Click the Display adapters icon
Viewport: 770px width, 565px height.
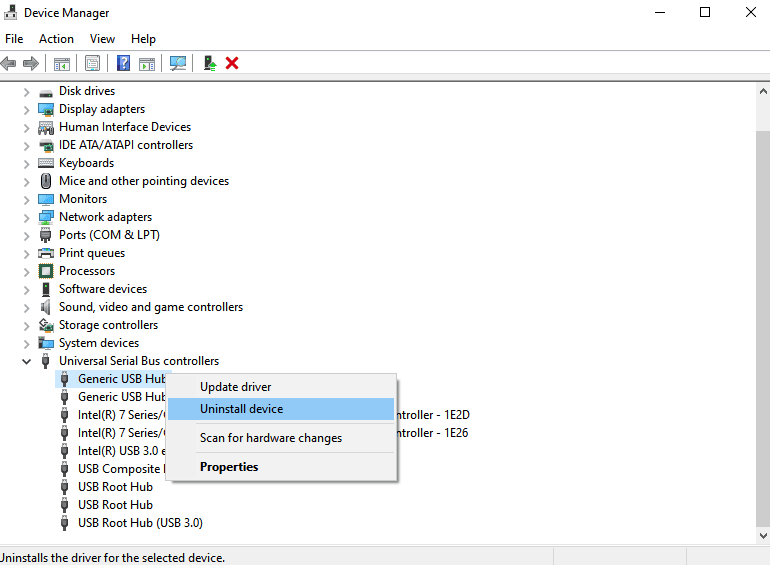pyautogui.click(x=46, y=109)
